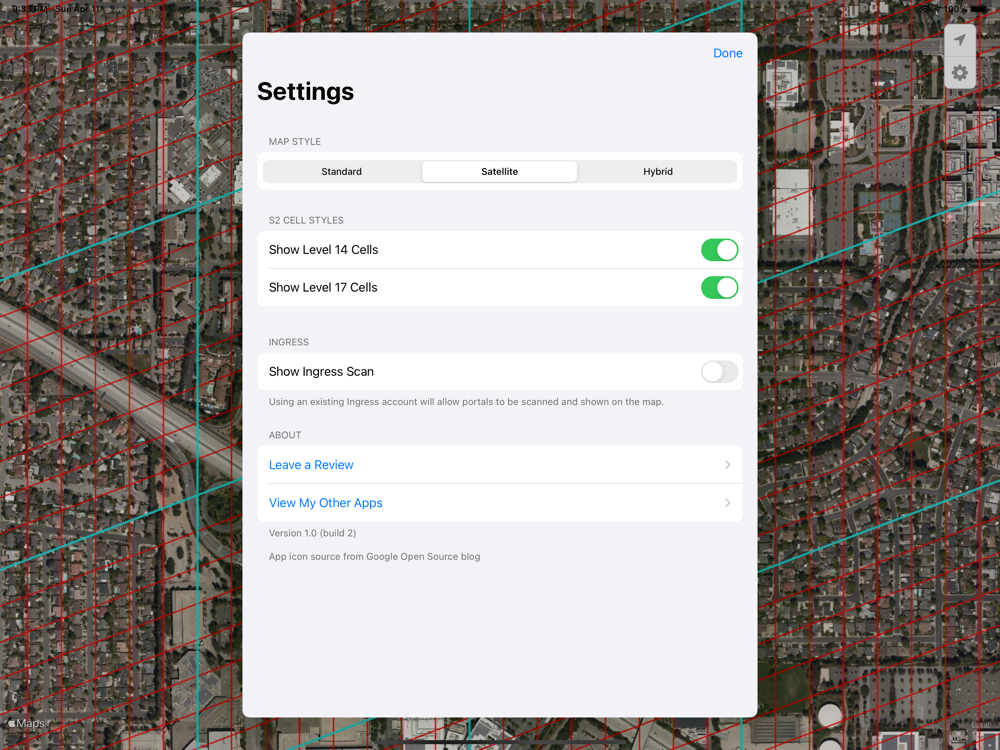Click the Show Ingress Scan label
This screenshot has height=750, width=1000.
[x=321, y=372]
